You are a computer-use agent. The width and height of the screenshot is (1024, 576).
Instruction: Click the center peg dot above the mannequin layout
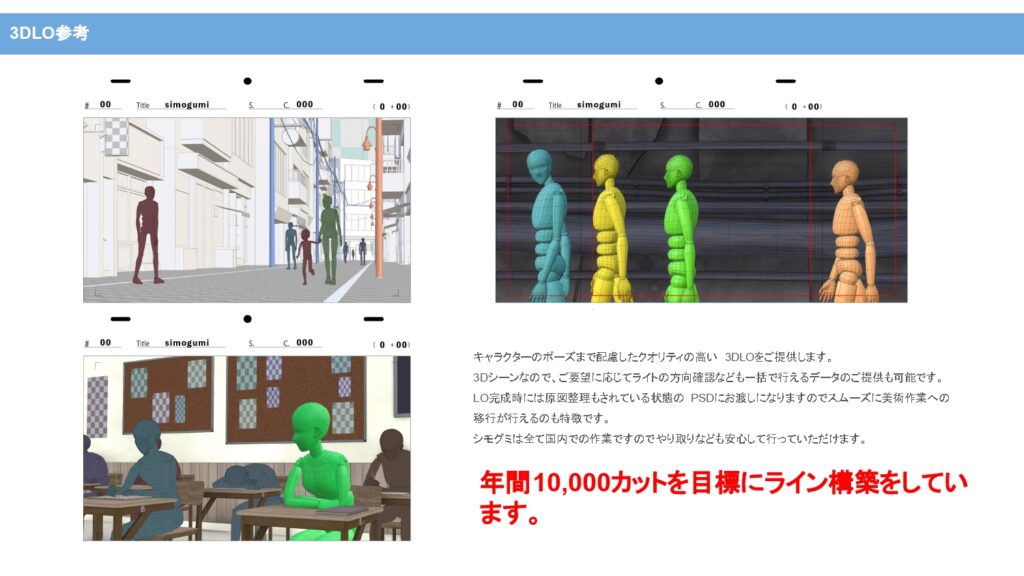point(658,81)
